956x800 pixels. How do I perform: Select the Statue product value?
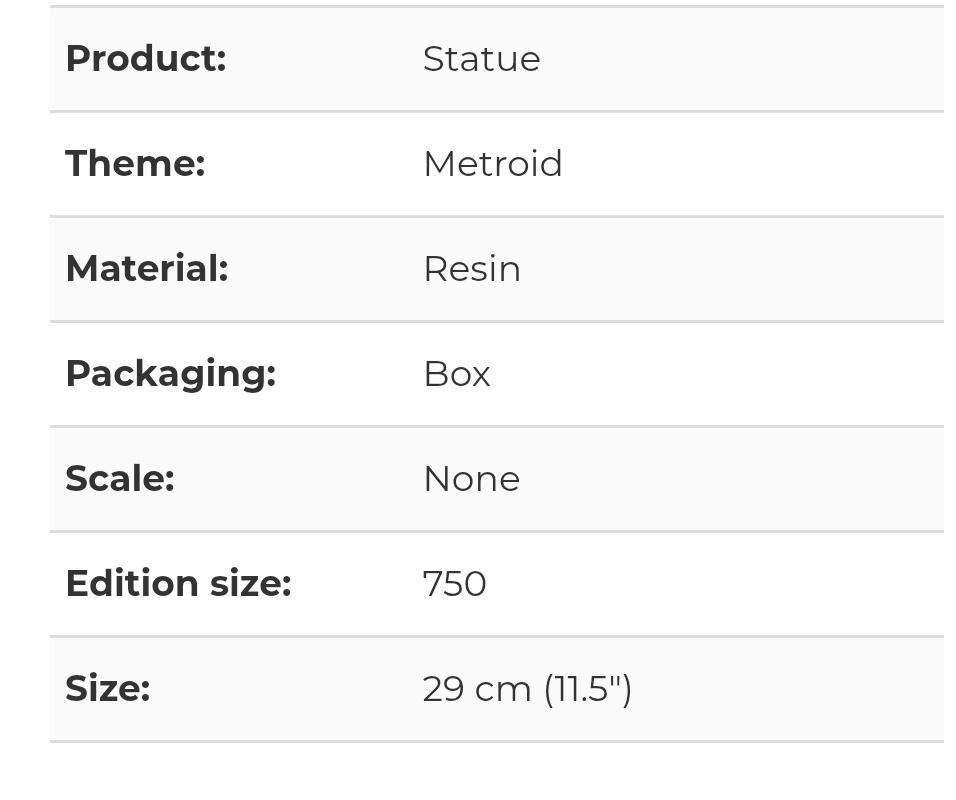coord(481,59)
